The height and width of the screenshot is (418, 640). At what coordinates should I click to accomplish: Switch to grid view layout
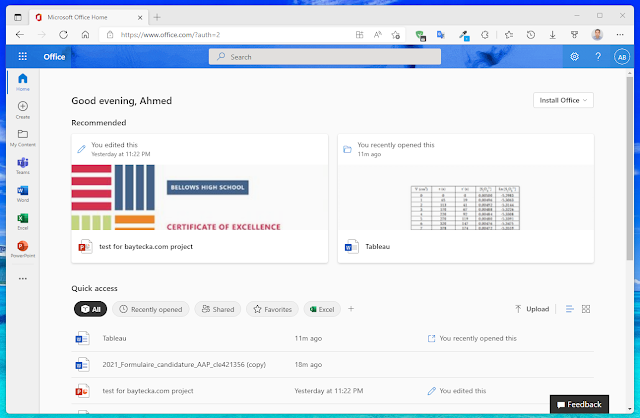[x=586, y=309]
